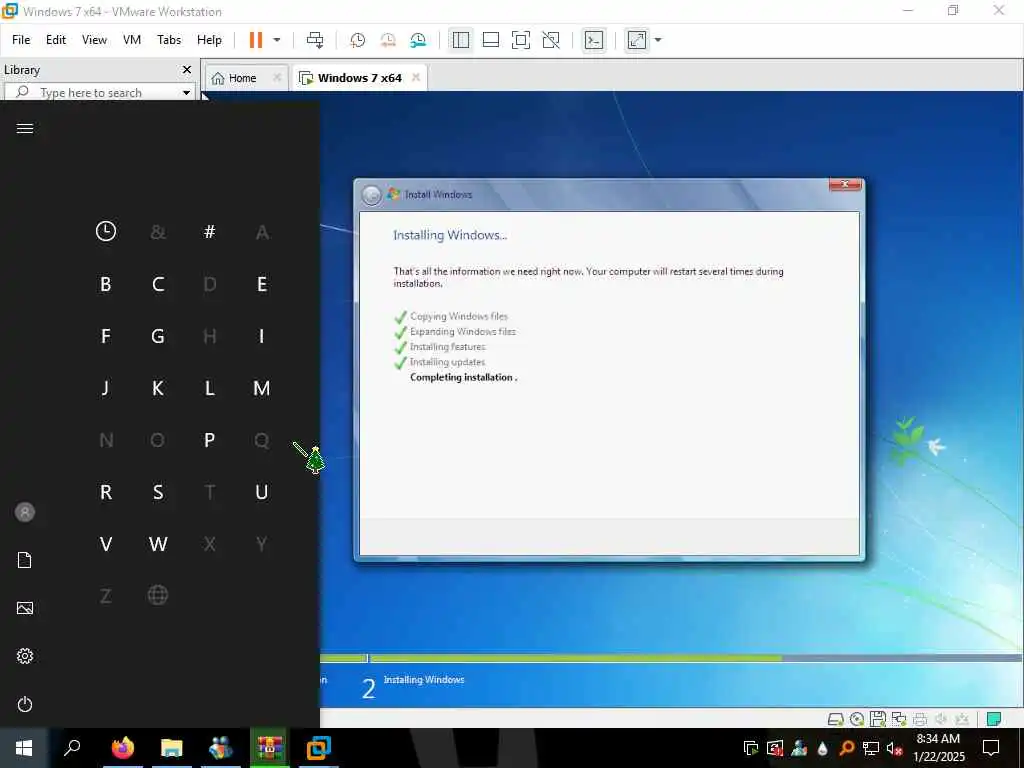The height and width of the screenshot is (768, 1024).
Task: Jump to letter I in app list
Action: (x=262, y=336)
